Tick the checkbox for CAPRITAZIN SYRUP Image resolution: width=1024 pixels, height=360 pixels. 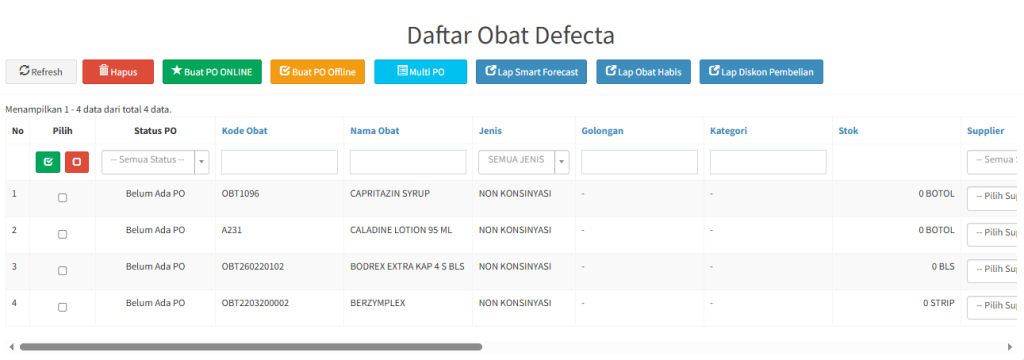pos(62,198)
